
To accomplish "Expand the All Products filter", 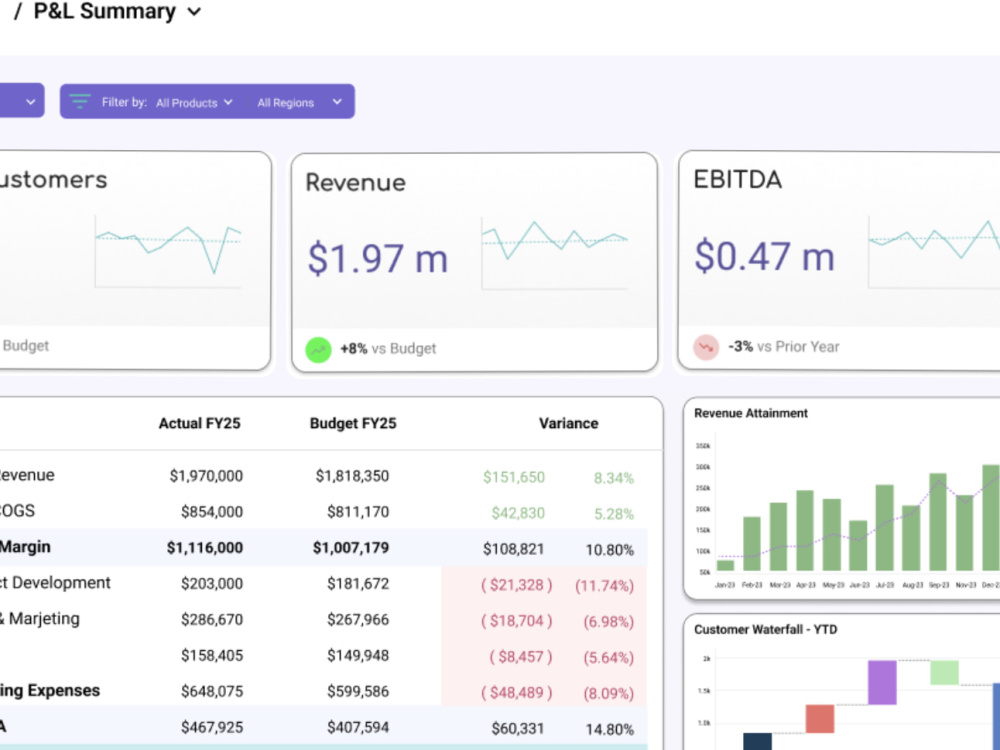I will (195, 103).
